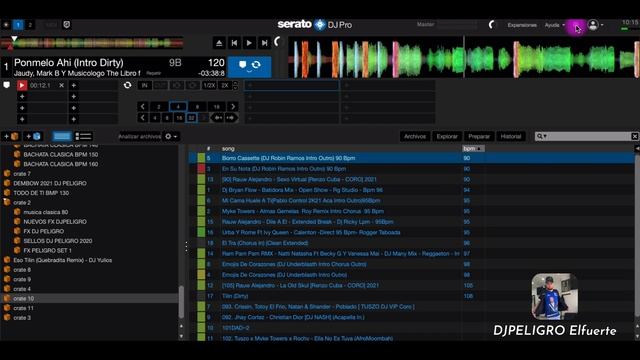This screenshot has width=640, height=360.
Task: Toggle loop on/off circular arrows icon
Action: click(127, 85)
